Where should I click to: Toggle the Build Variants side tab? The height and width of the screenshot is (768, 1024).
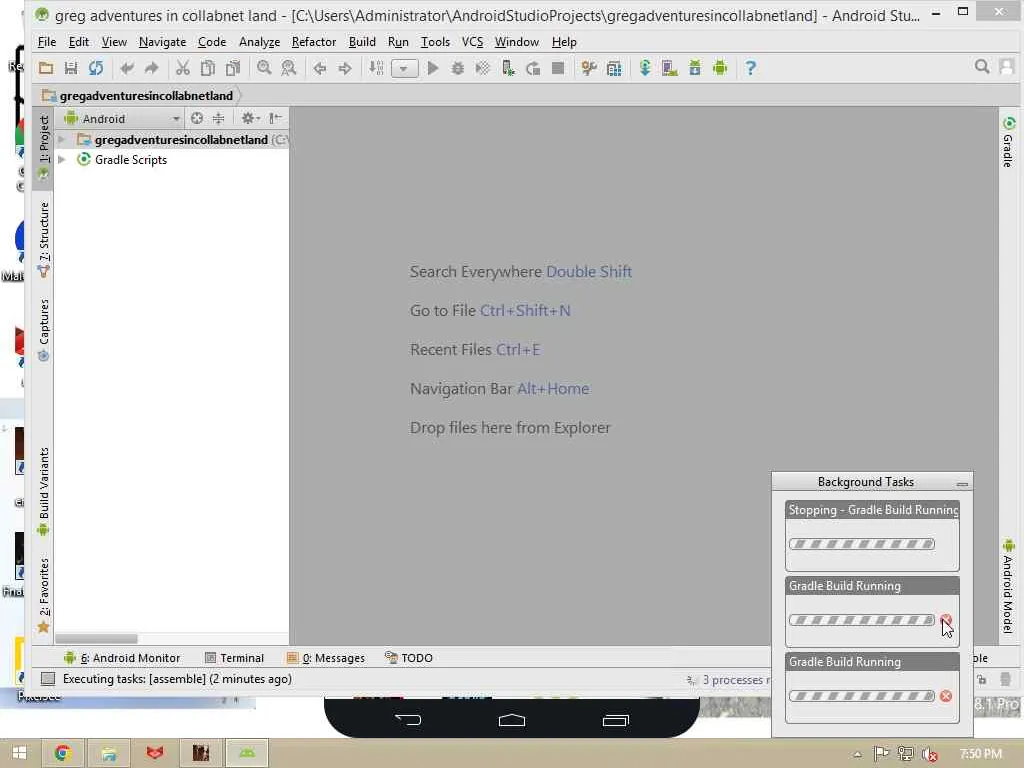[x=43, y=491]
